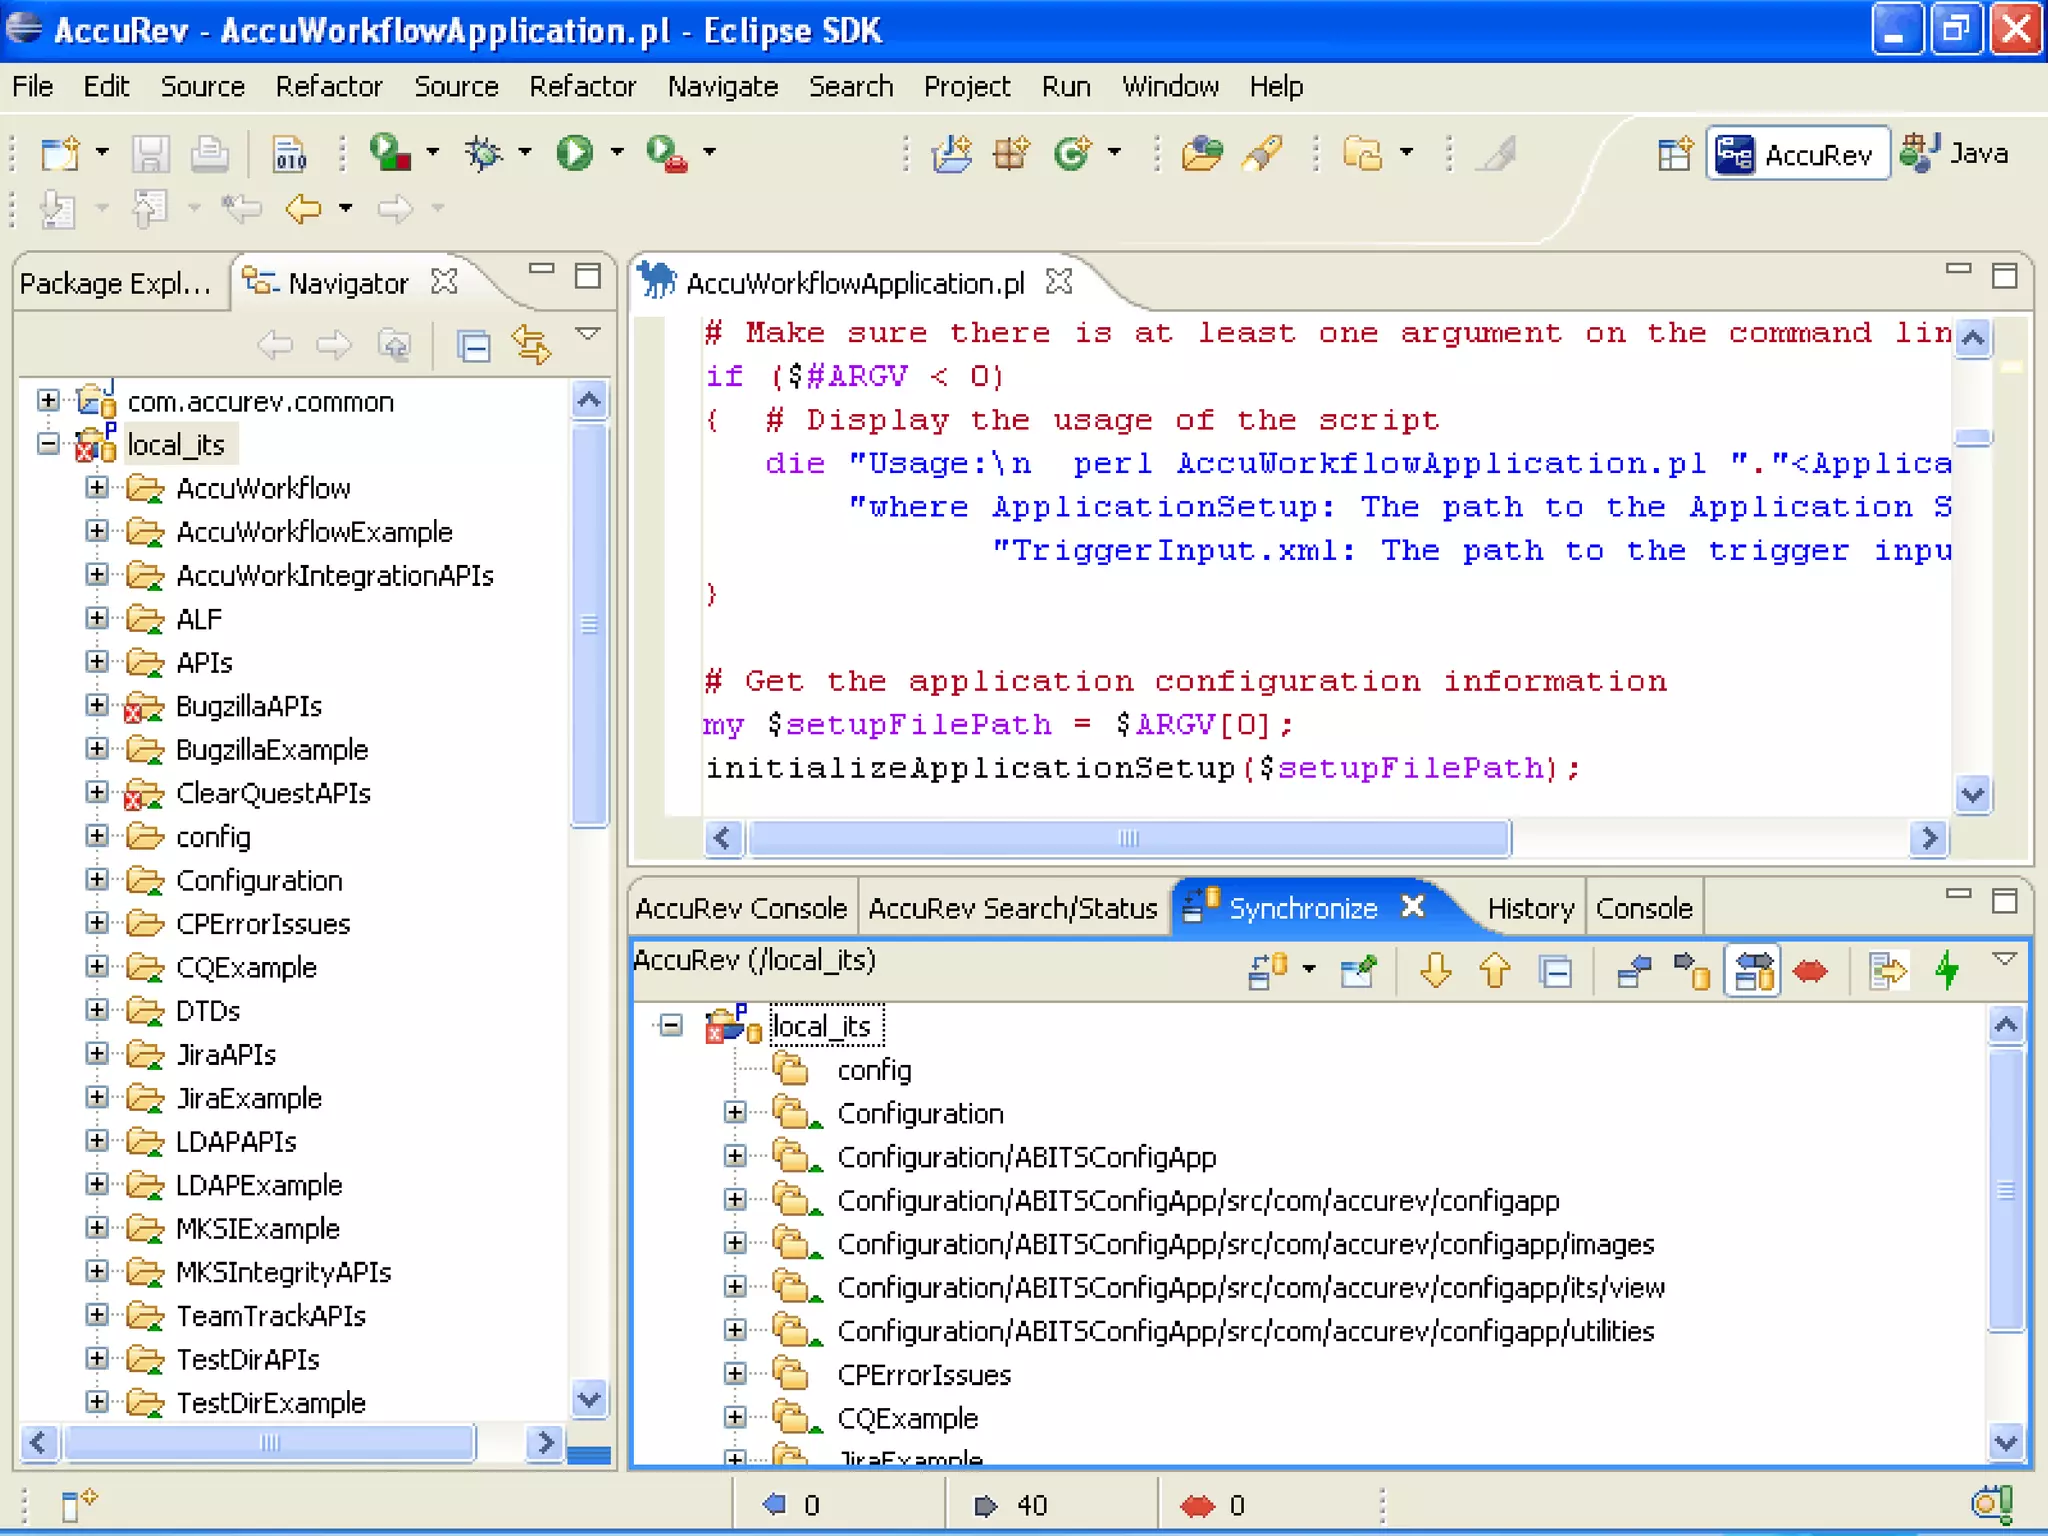Click the Print toolbar icon
This screenshot has height=1536, width=2048.
(x=210, y=153)
